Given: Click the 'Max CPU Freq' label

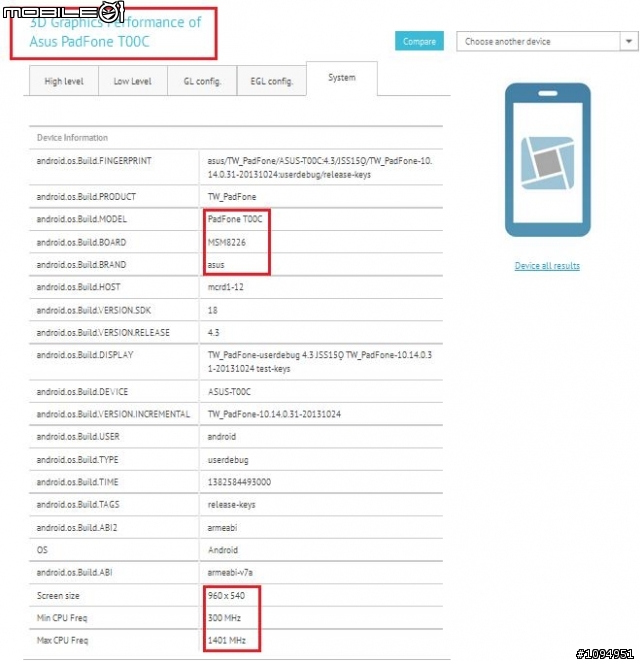Looking at the screenshot, I should tap(62, 640).
